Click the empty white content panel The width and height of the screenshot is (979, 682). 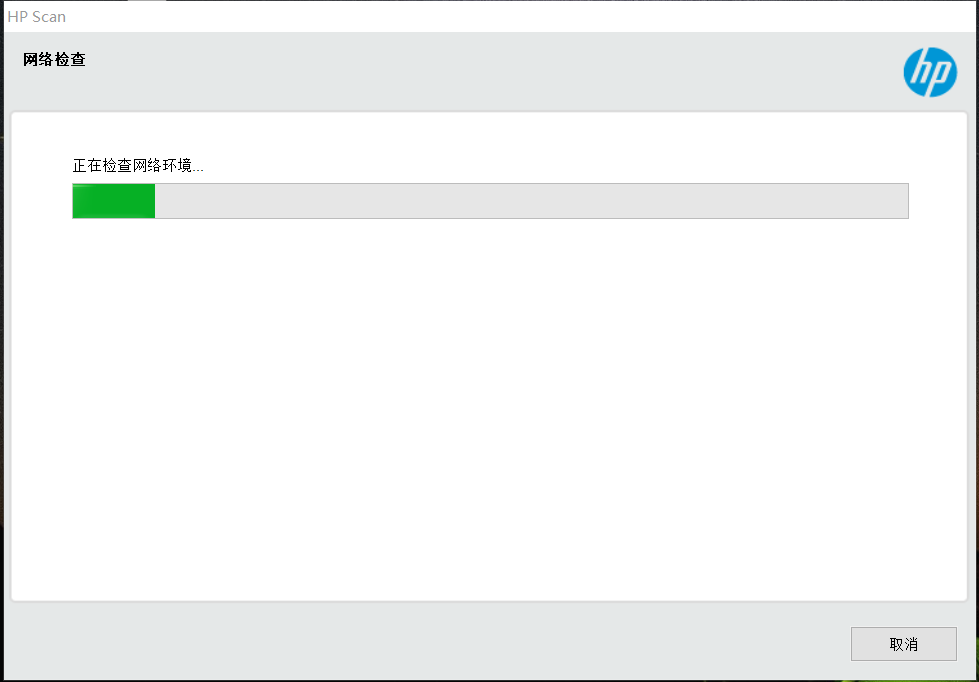[489, 406]
